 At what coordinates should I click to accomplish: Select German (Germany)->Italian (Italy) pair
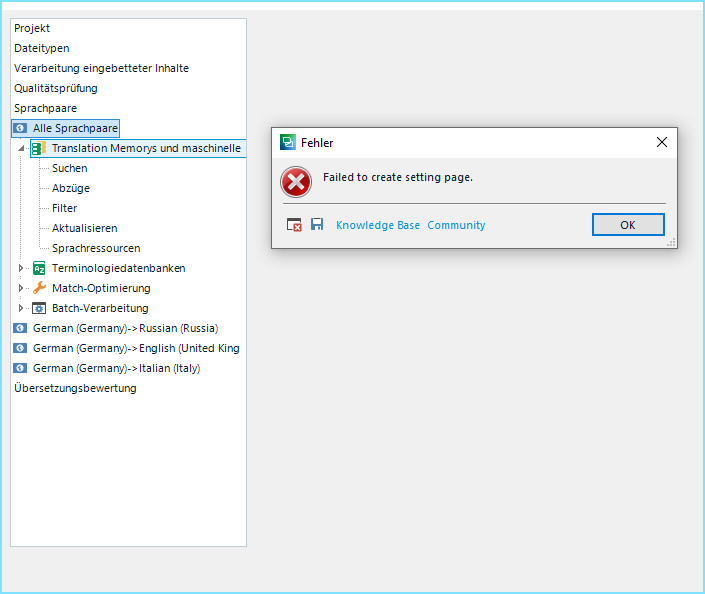pyautogui.click(x=116, y=368)
